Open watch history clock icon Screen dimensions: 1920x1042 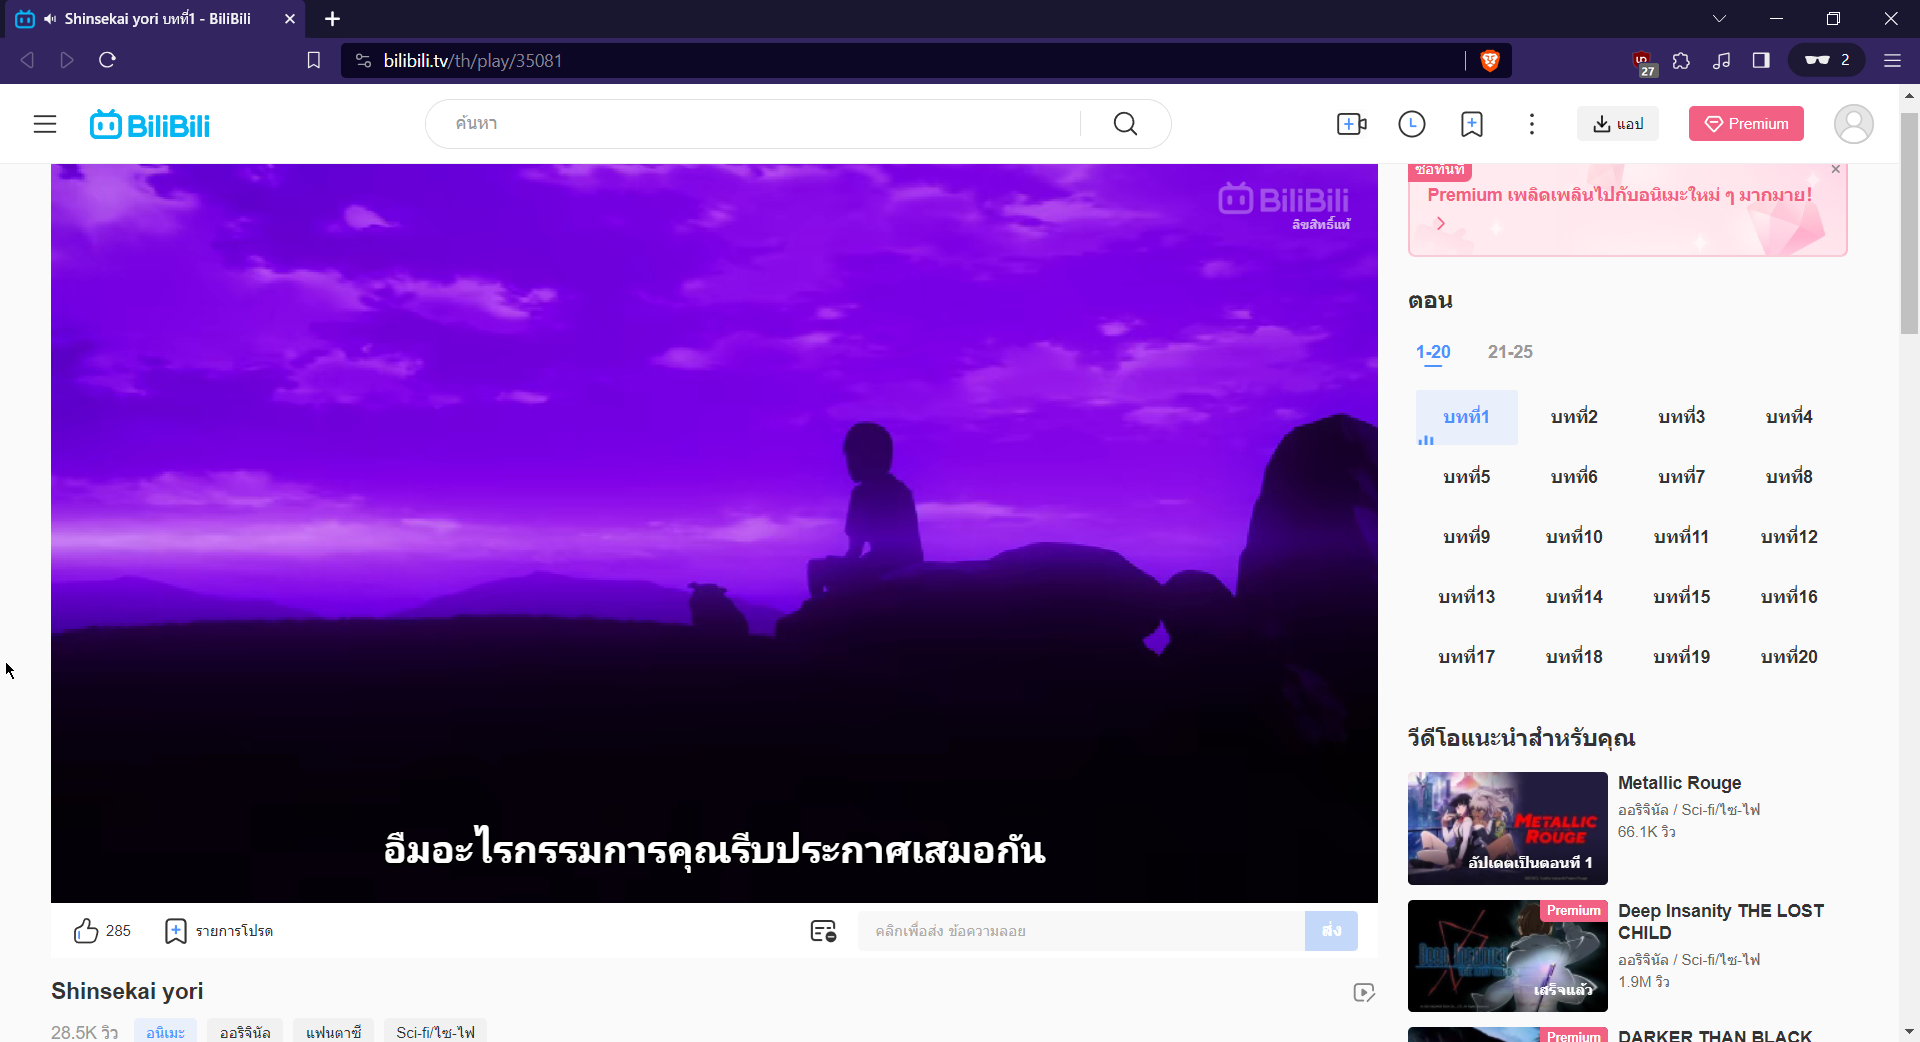click(1412, 124)
